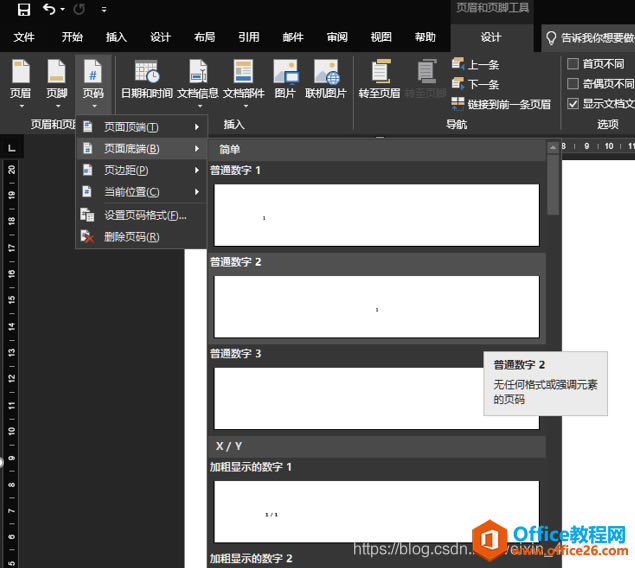The width and height of the screenshot is (635, 568).
Task: Click the page number gallery scrollbar thumb
Action: 553,184
